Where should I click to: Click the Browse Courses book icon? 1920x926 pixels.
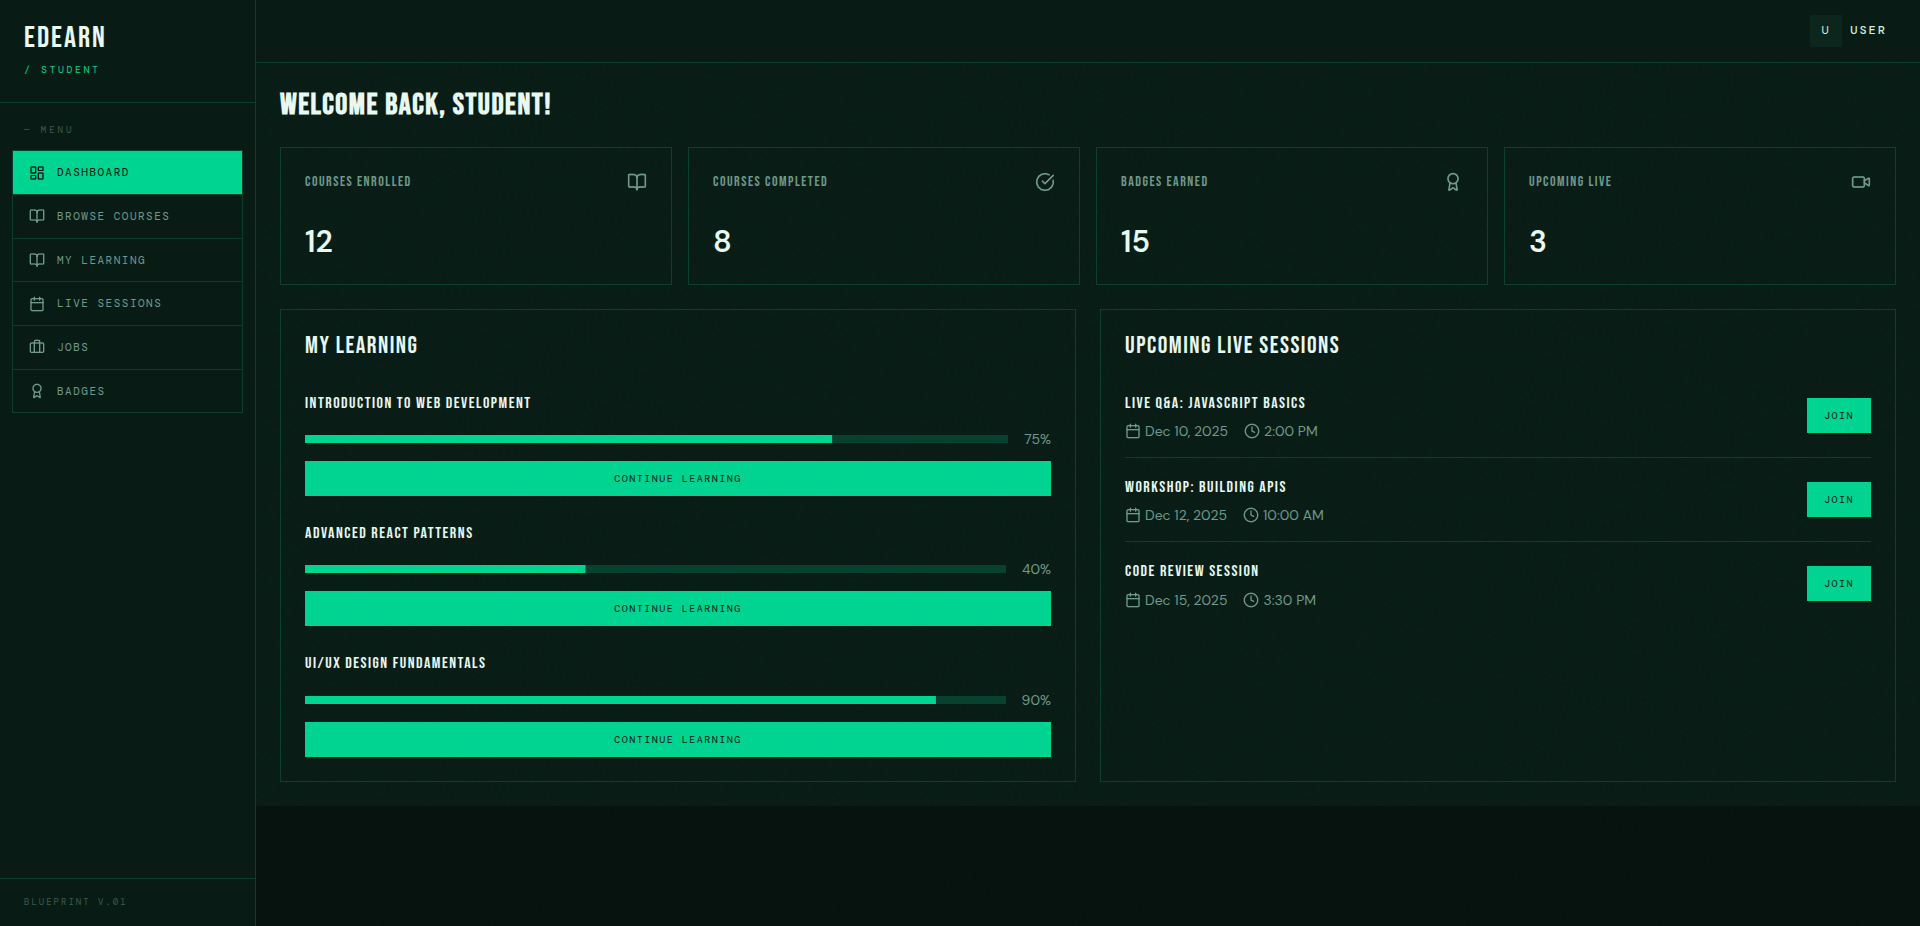coord(37,216)
